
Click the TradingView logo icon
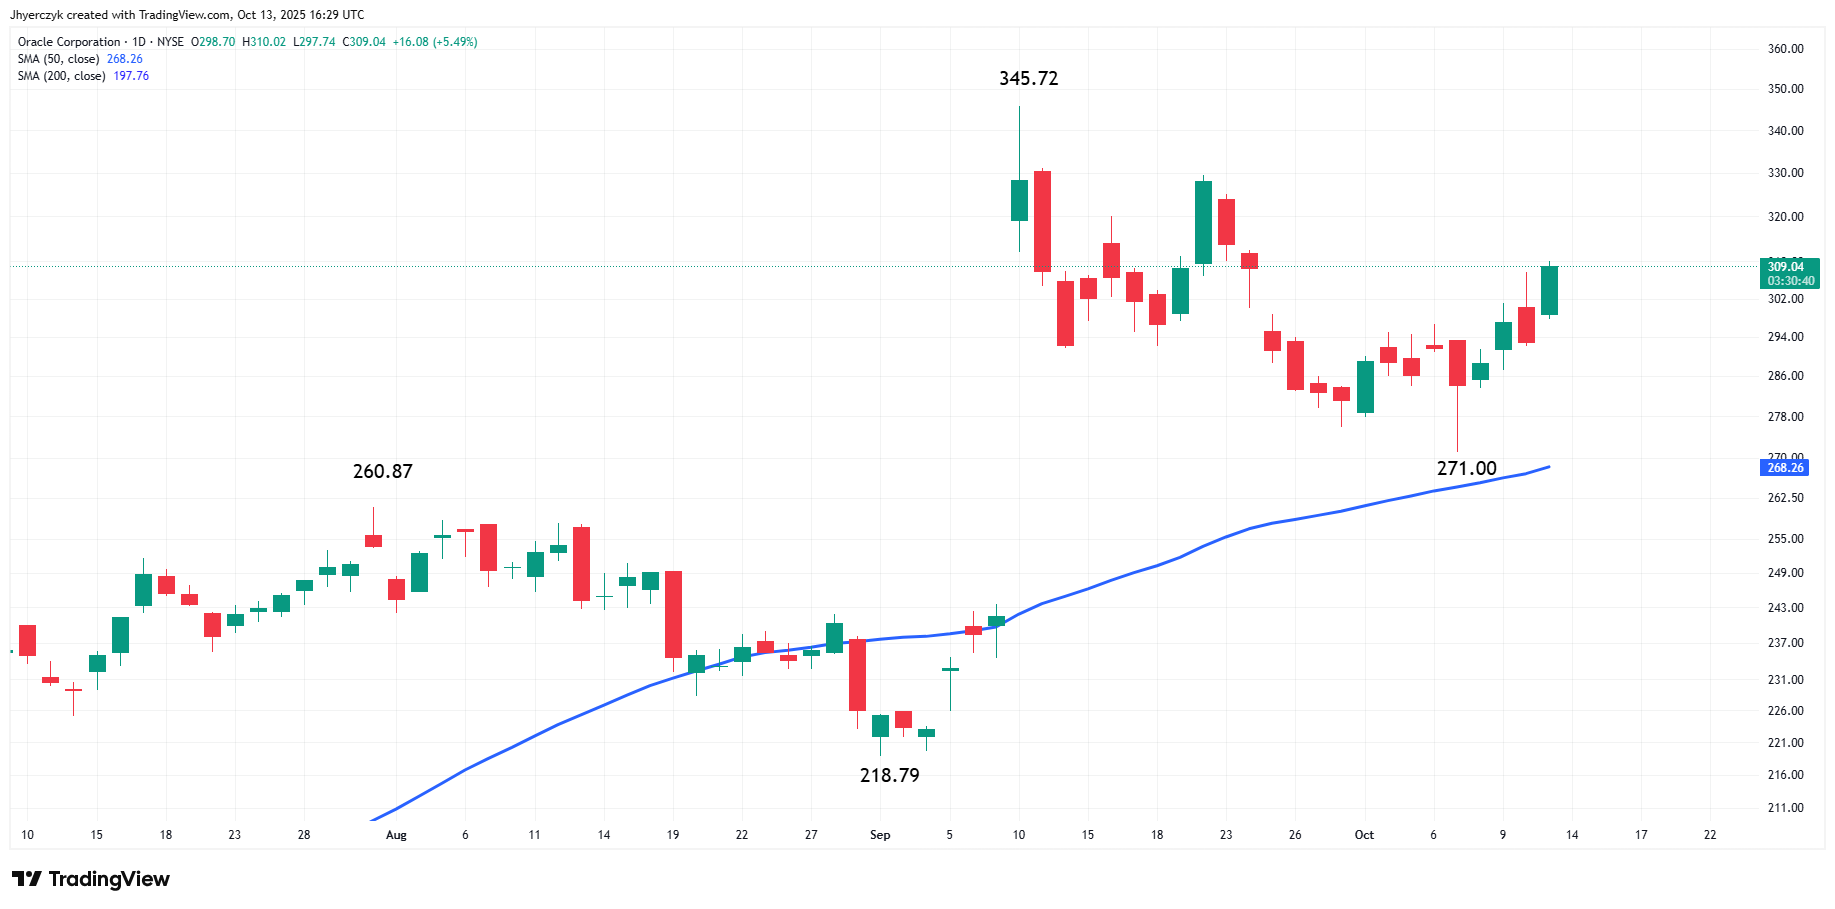27,879
